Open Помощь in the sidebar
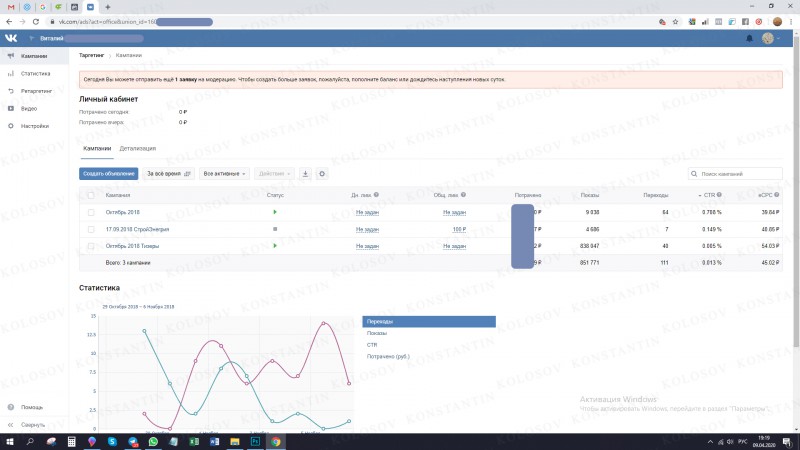800x450 pixels. pos(34,407)
